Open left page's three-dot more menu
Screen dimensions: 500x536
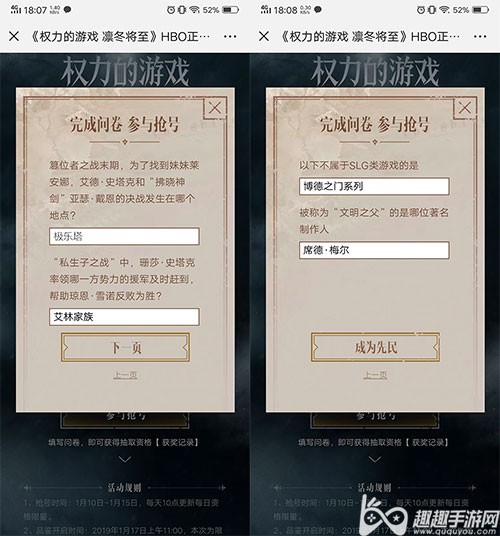(230, 37)
